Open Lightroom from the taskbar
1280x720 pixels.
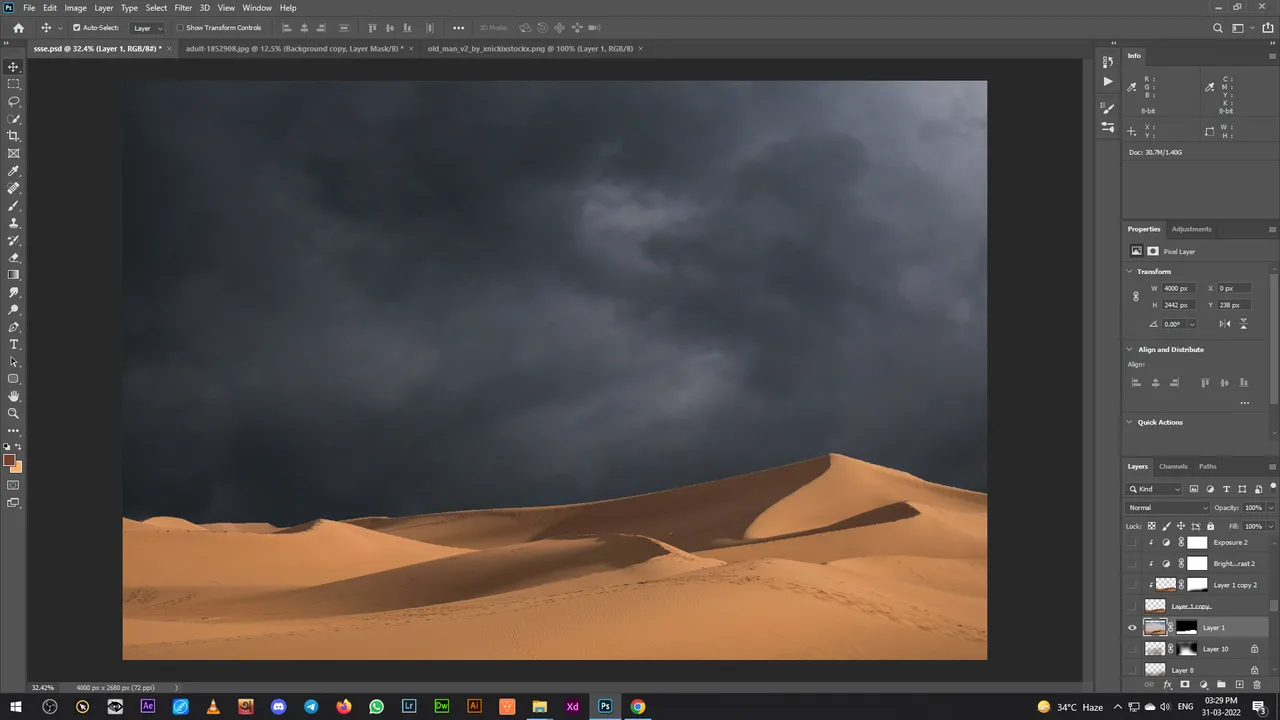[x=409, y=706]
